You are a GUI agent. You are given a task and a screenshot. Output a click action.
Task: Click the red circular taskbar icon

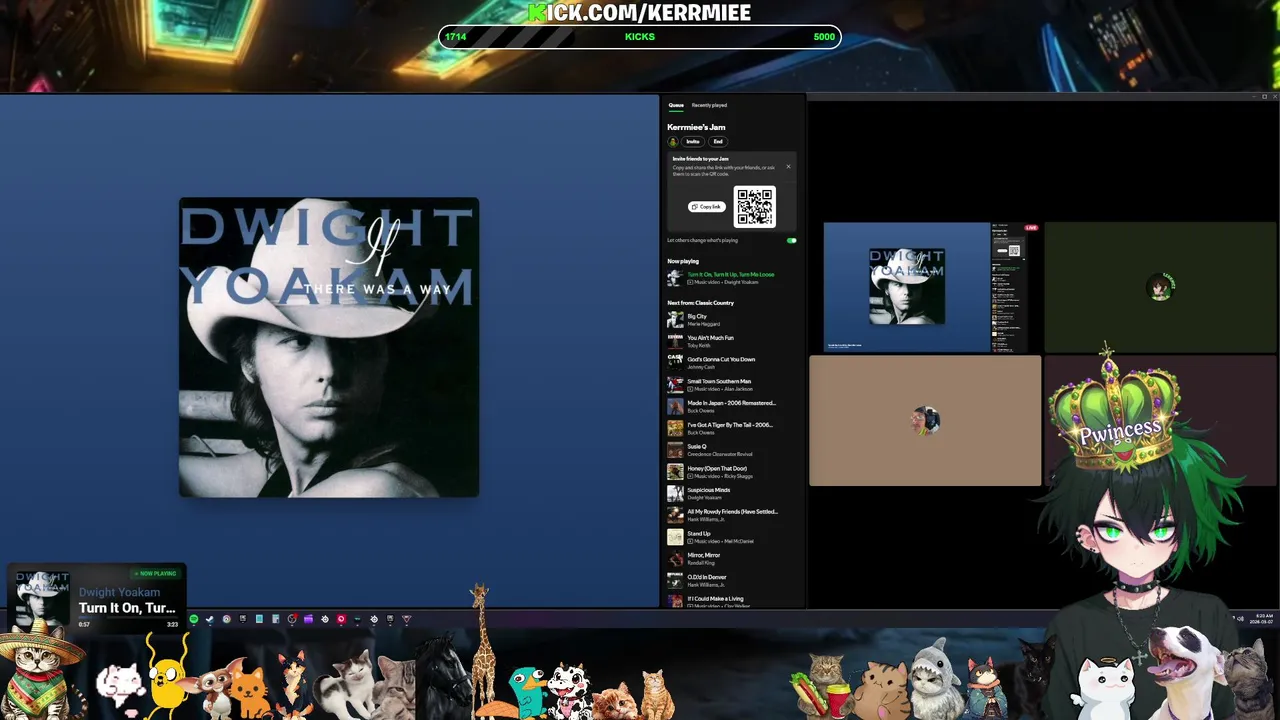(x=341, y=619)
